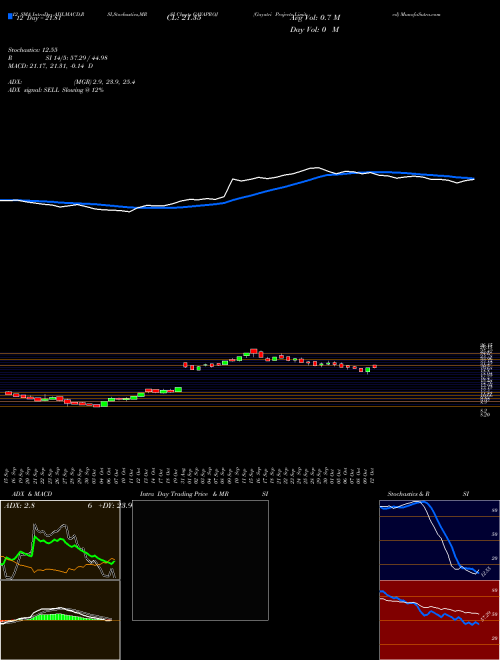This screenshot has width=500, height=660.
Task: Click the blue 12 Day SMA legend square
Action: tap(10, 17)
